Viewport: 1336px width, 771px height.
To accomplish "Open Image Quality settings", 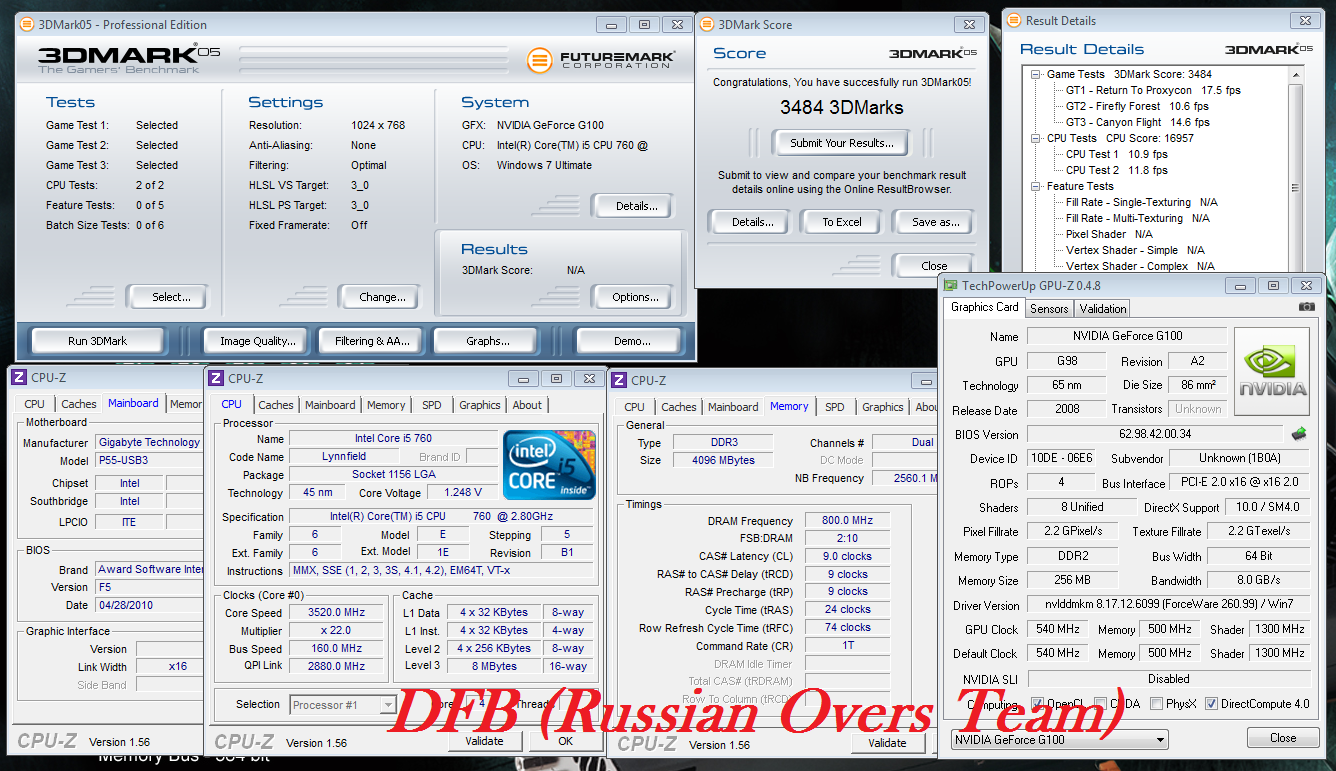I will click(257, 341).
